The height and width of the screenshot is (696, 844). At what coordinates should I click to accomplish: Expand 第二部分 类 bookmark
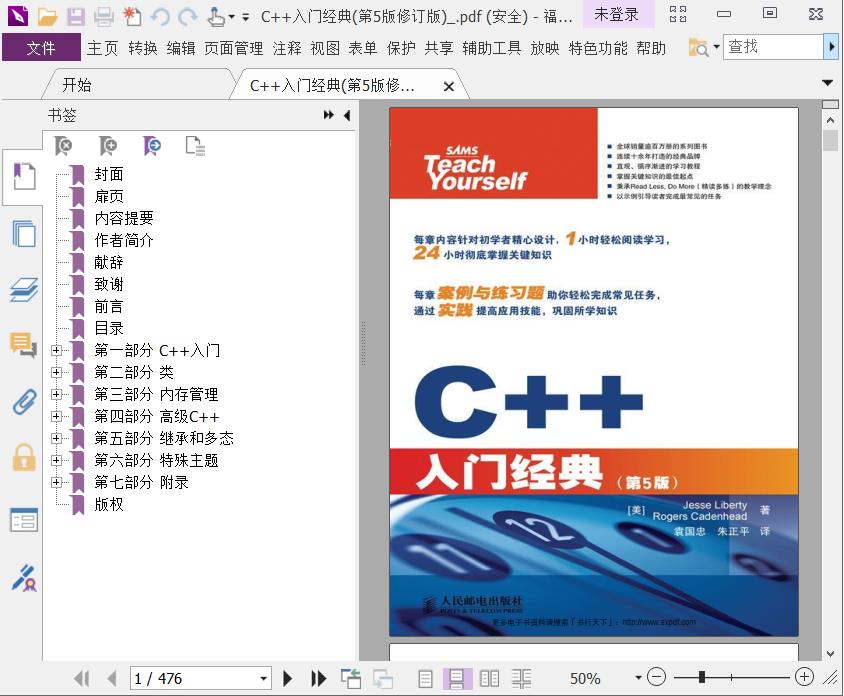pos(56,372)
